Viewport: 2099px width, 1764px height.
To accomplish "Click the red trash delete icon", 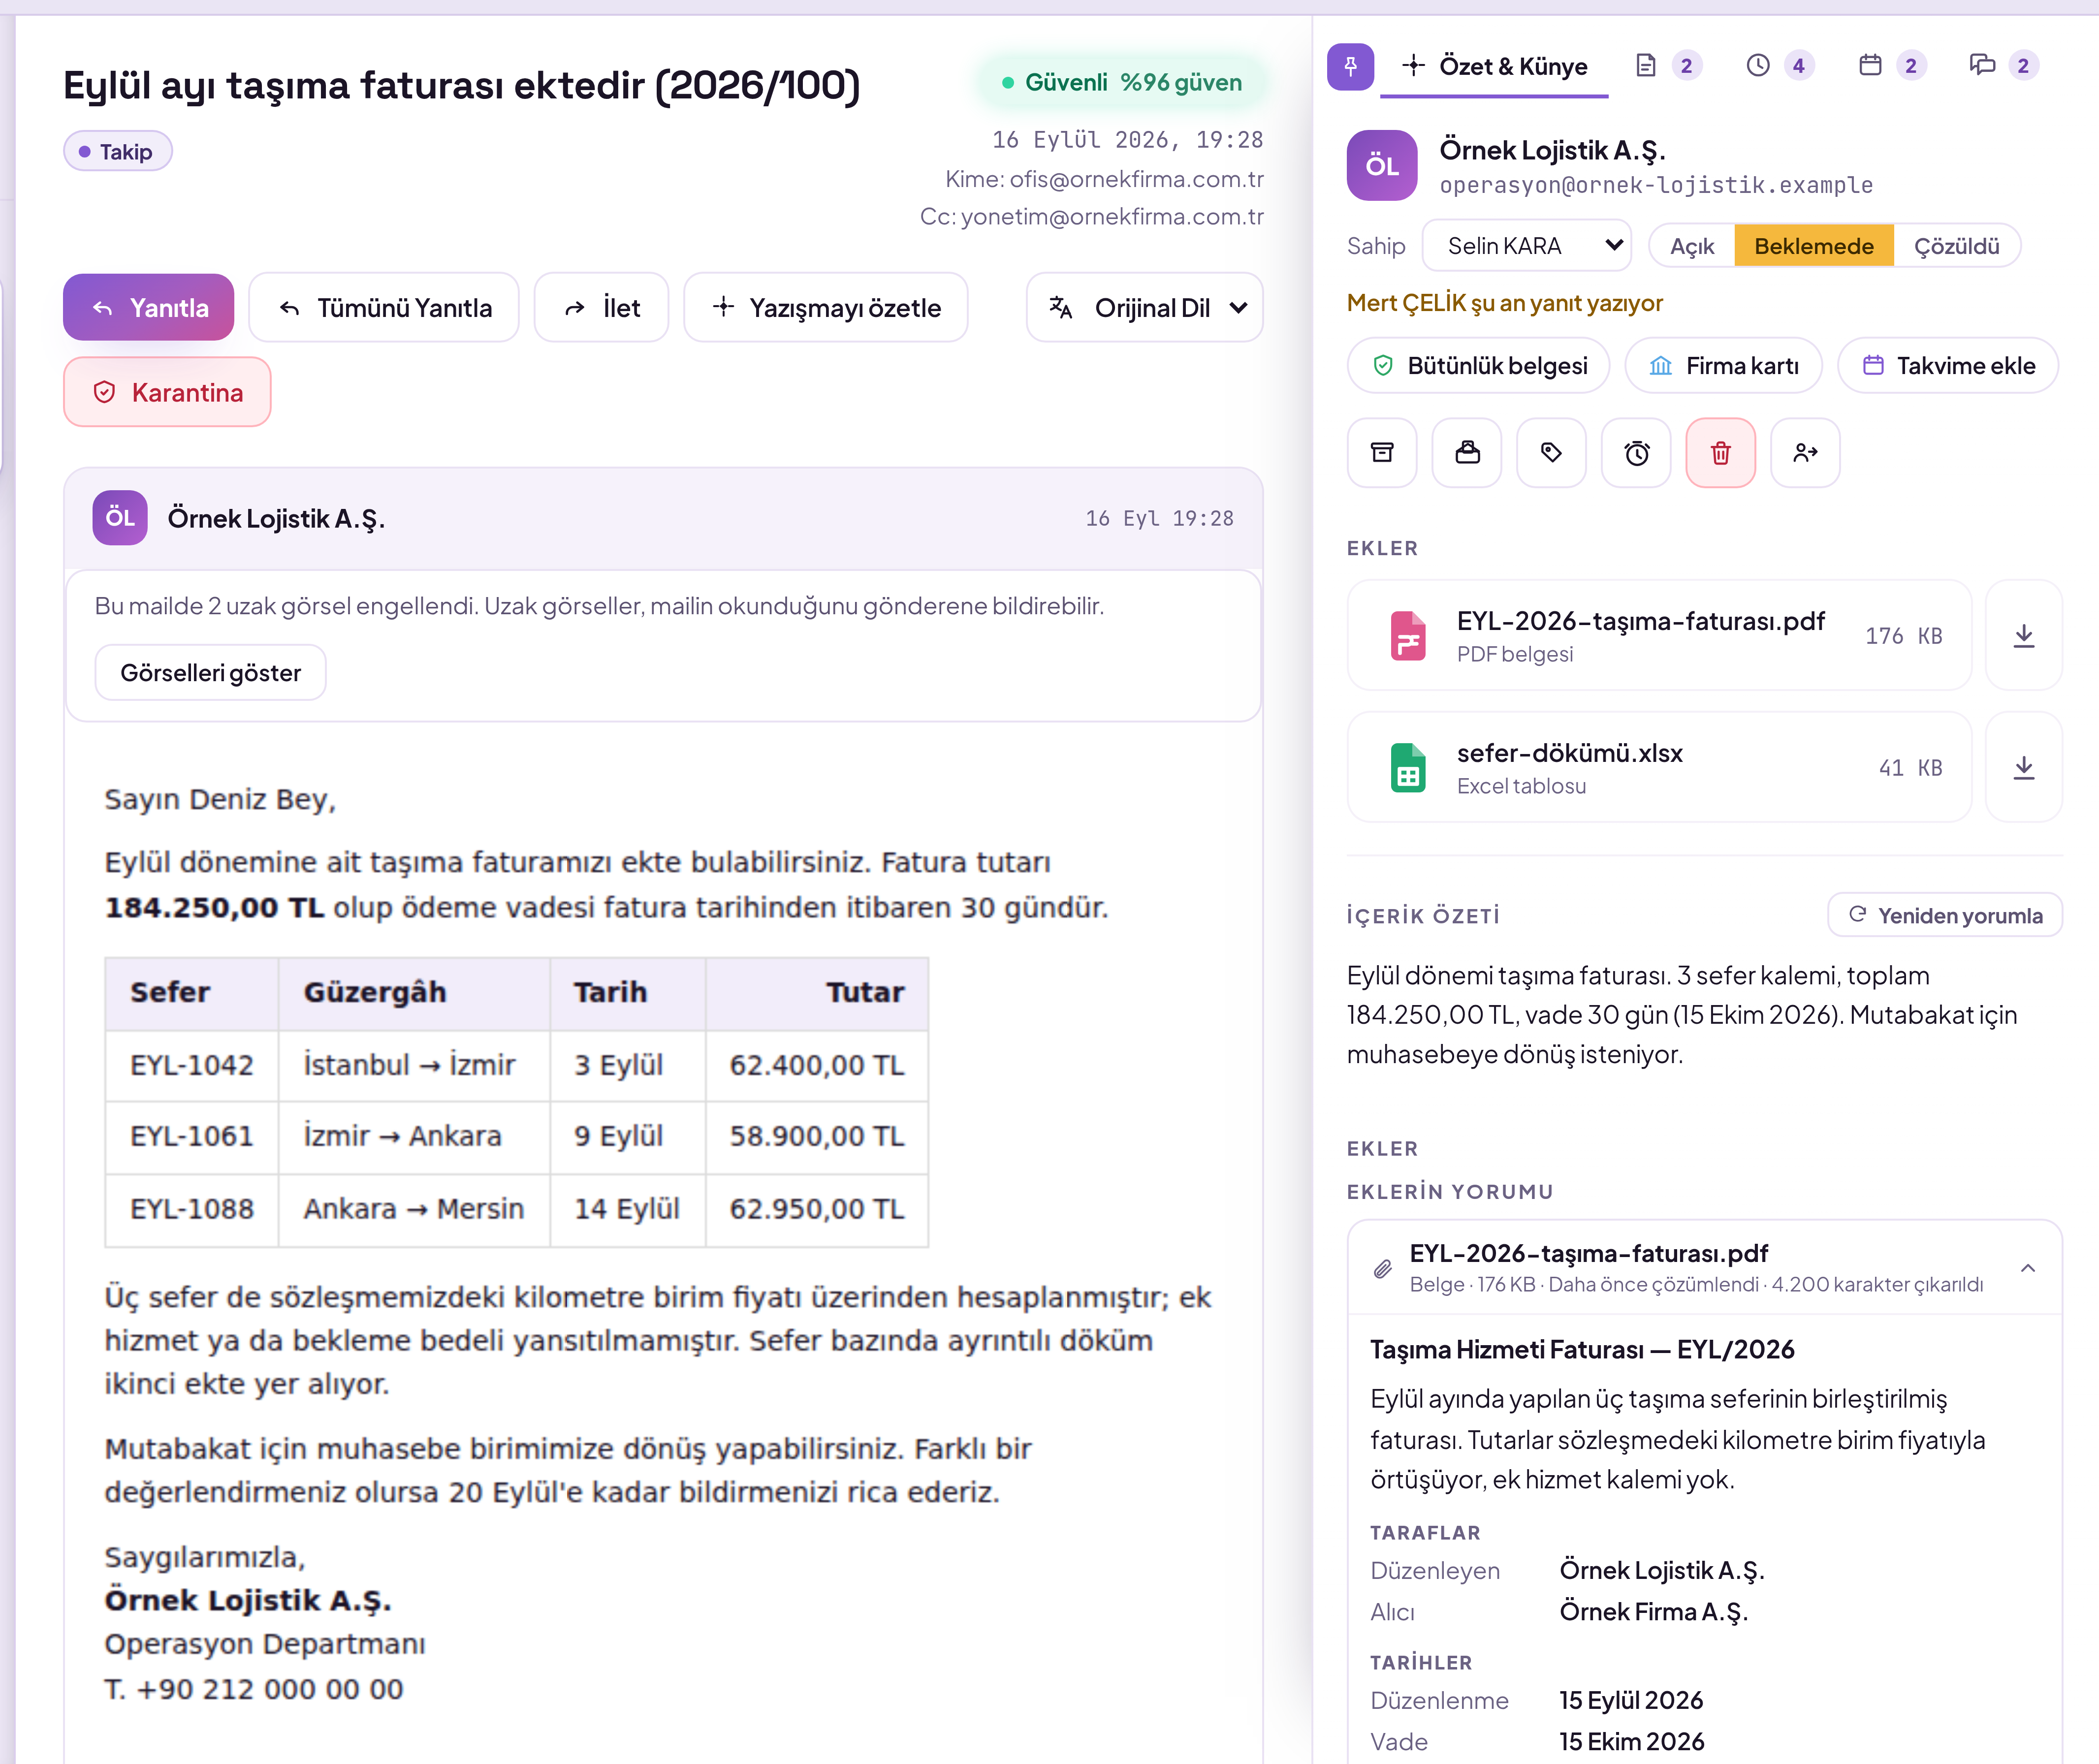I will coord(1720,453).
